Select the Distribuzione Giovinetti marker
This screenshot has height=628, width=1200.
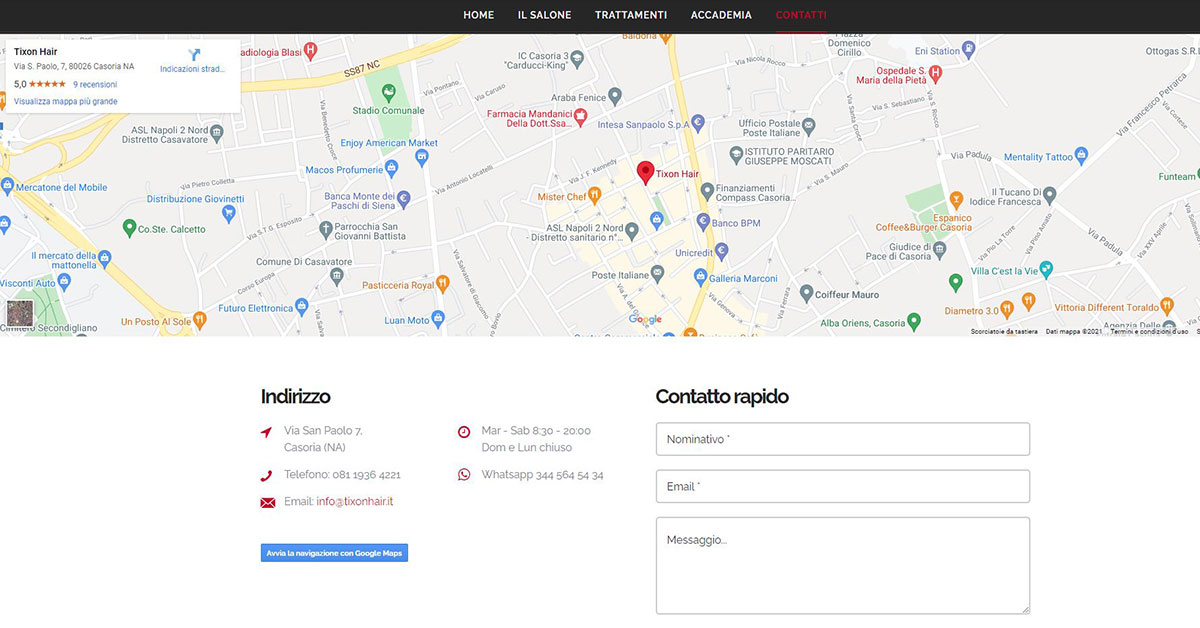[x=230, y=211]
